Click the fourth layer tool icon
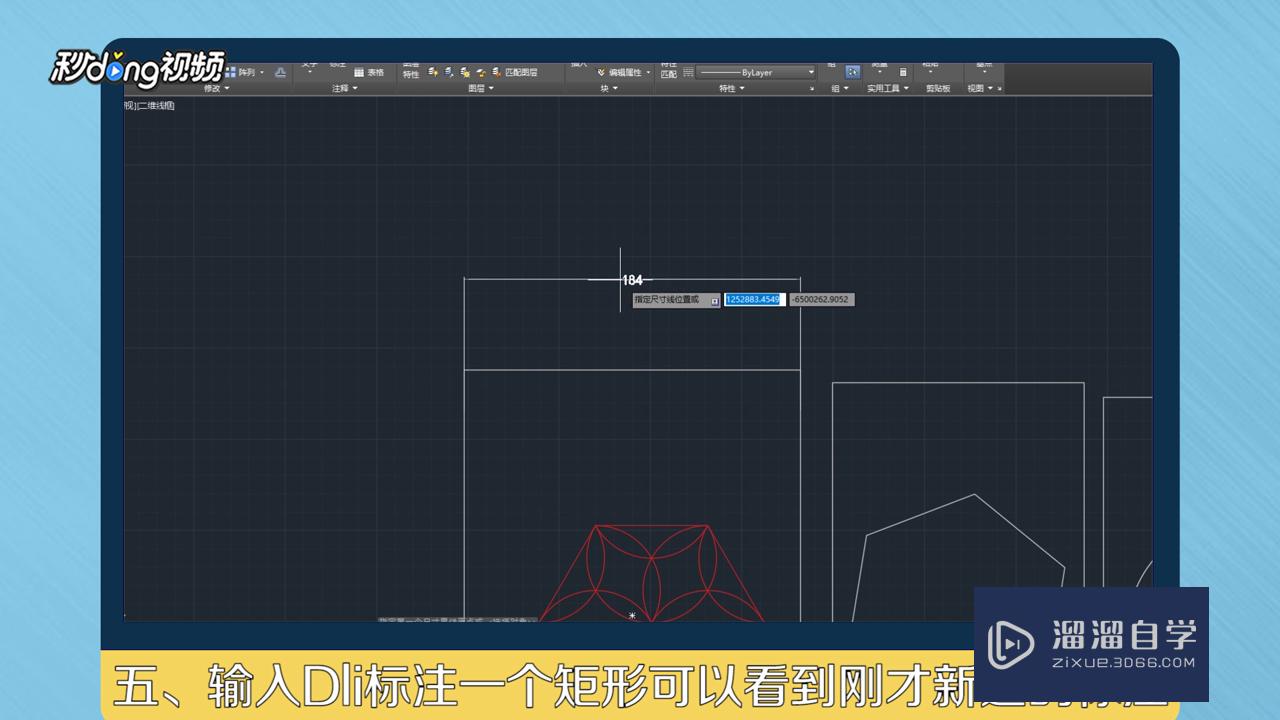The height and width of the screenshot is (720, 1280). (481, 72)
